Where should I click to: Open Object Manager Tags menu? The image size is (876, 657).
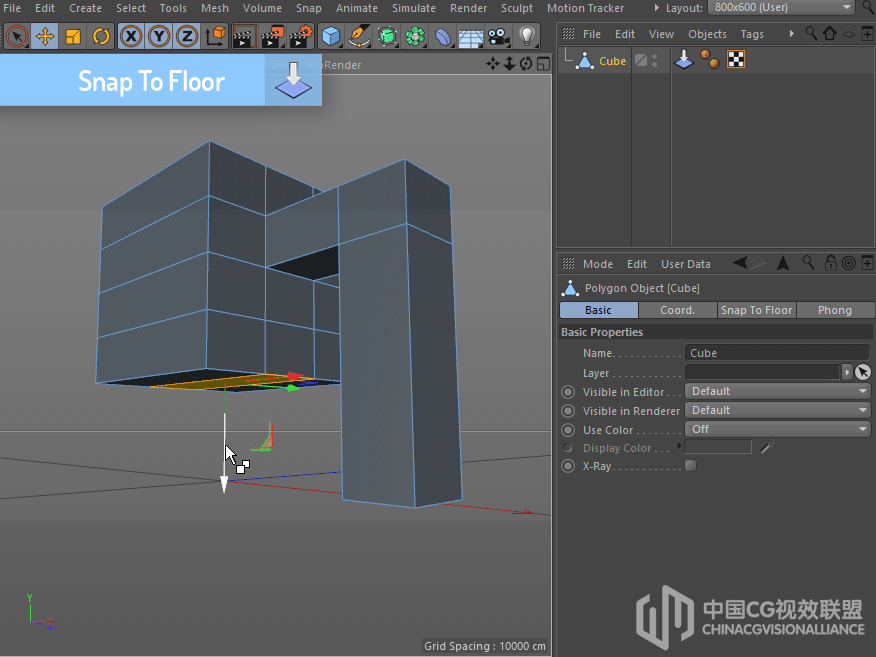pos(752,34)
